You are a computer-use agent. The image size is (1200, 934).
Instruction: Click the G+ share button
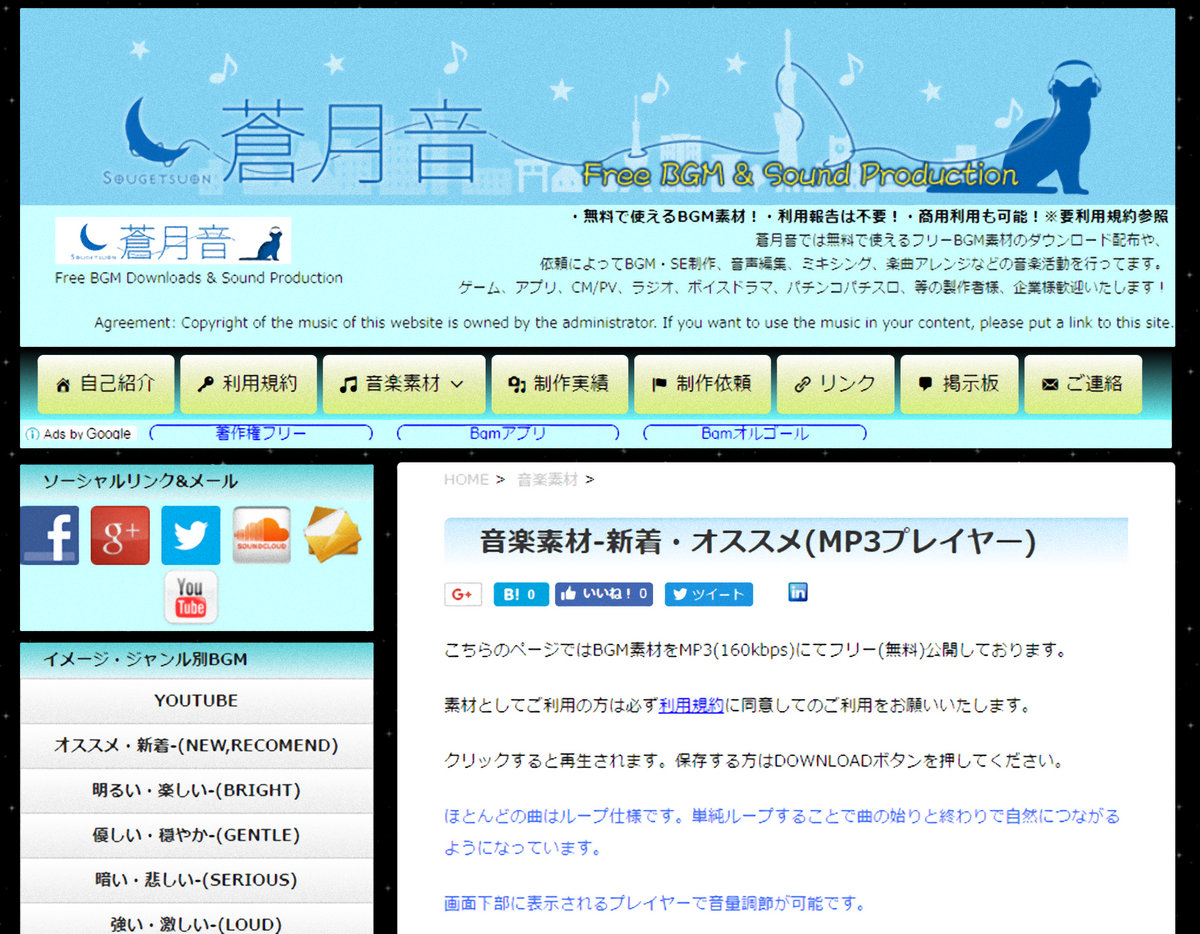(463, 594)
